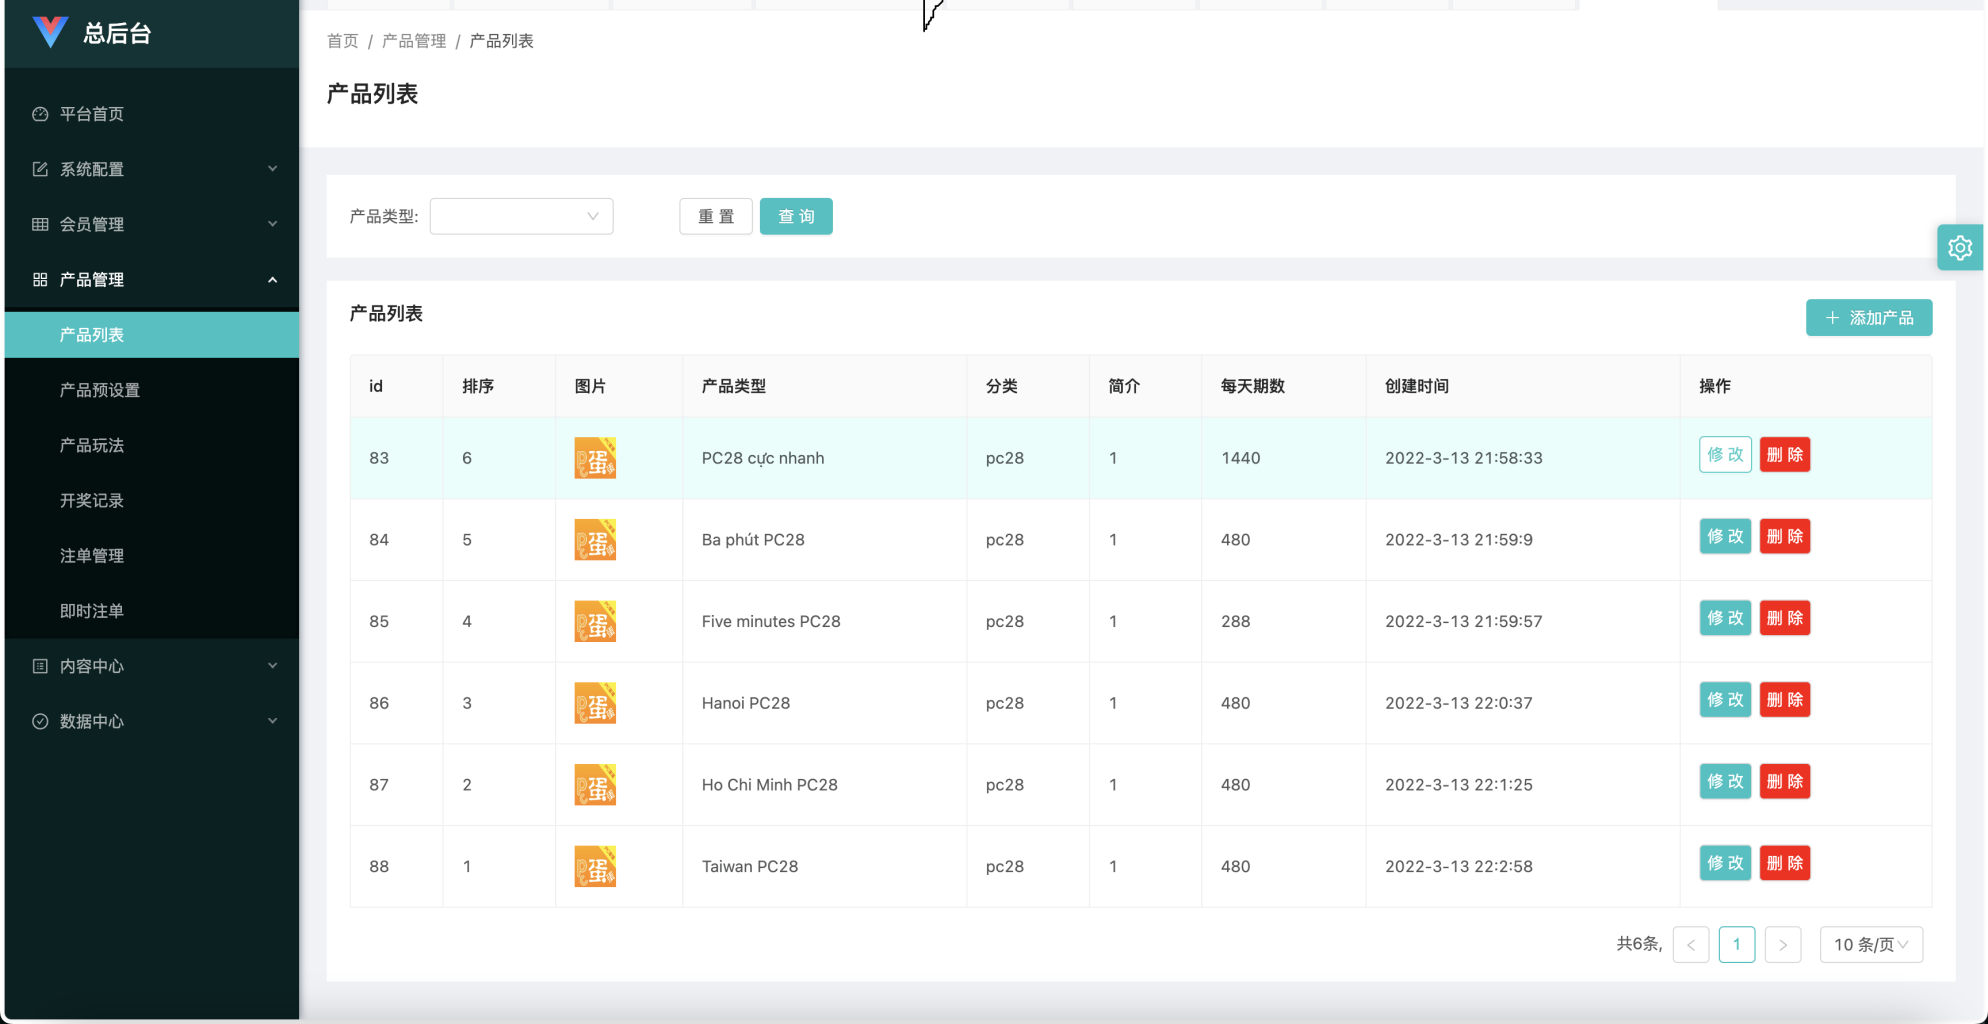
Task: Open the 产品类型 filter dropdown
Action: click(521, 216)
